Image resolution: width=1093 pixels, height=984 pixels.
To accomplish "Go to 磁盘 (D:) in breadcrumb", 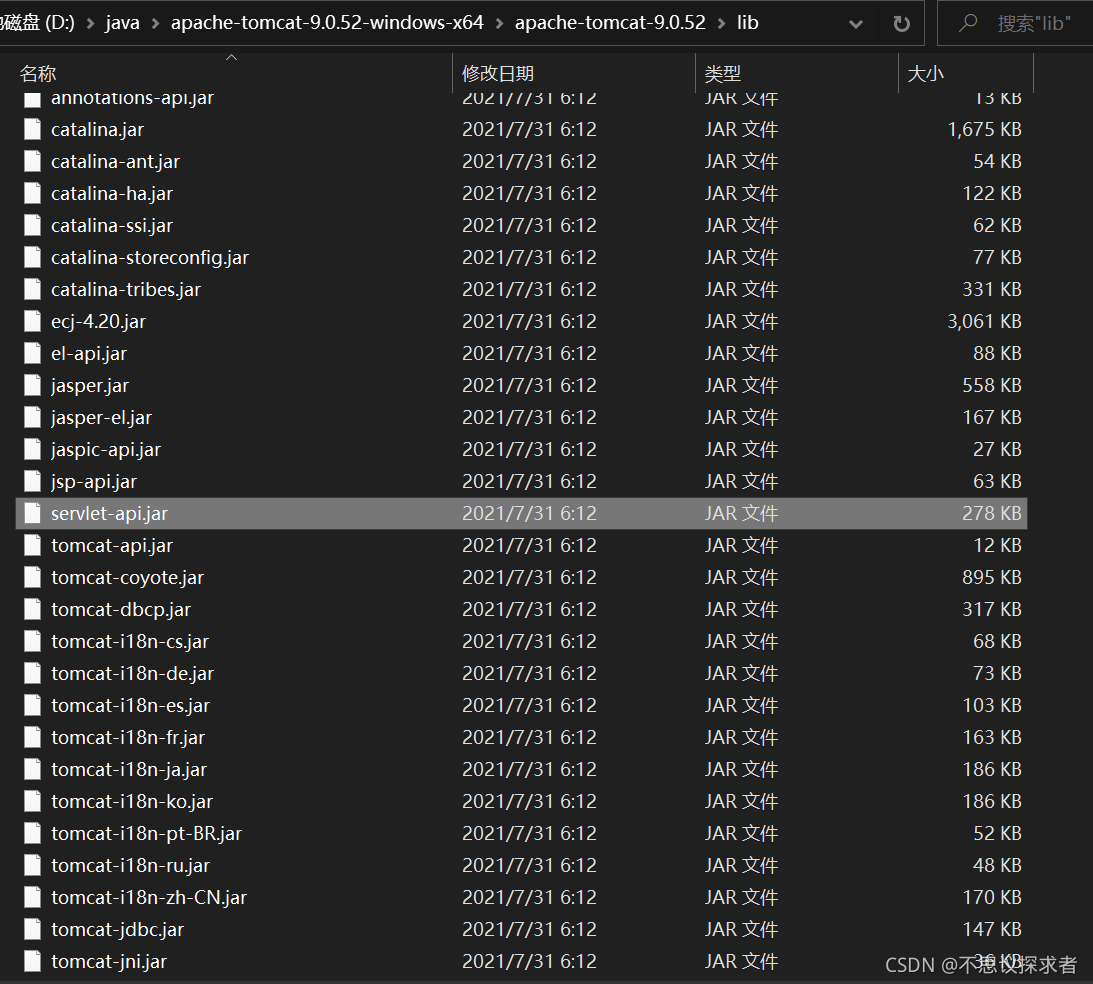I will click(x=37, y=23).
